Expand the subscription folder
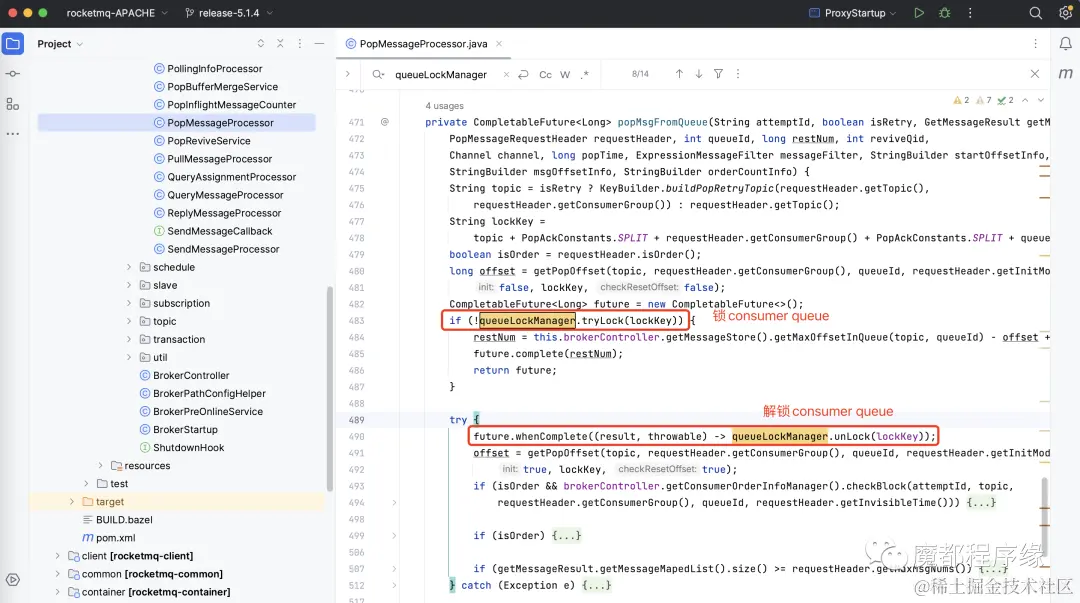This screenshot has width=1080, height=603. [x=129, y=303]
